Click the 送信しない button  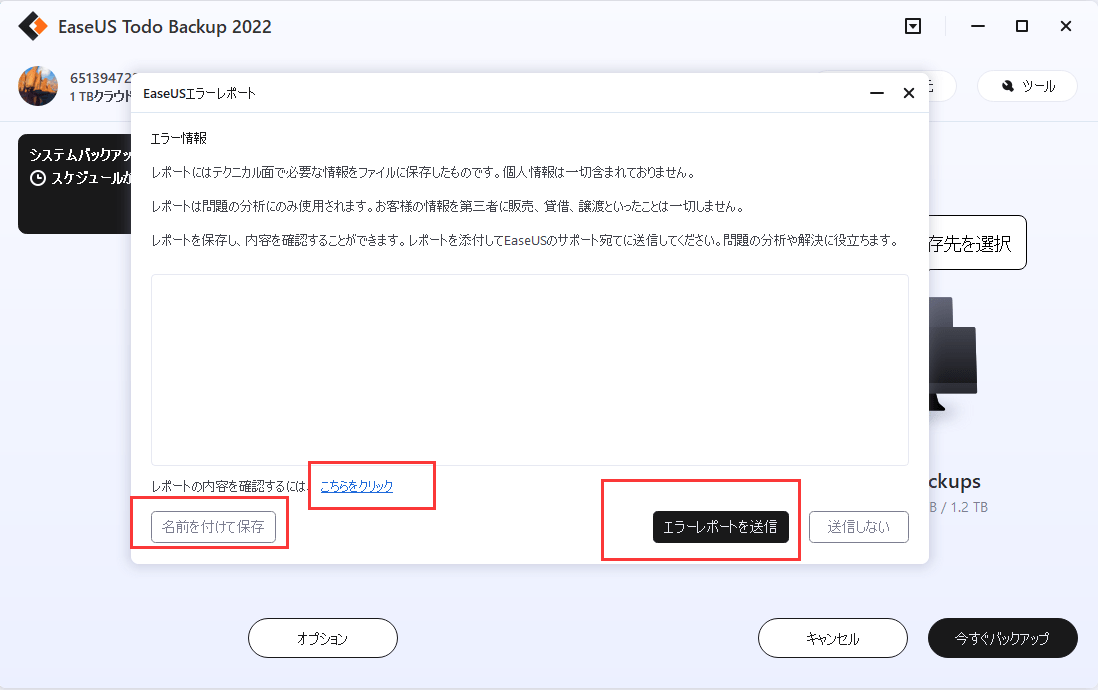(859, 527)
